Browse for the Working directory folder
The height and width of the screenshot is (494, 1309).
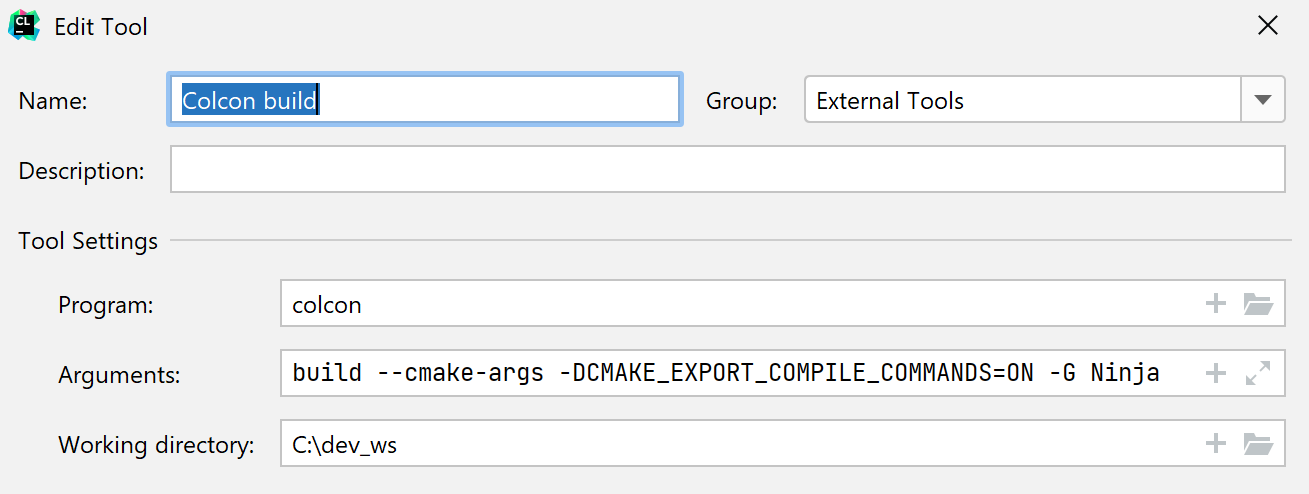click(1257, 444)
